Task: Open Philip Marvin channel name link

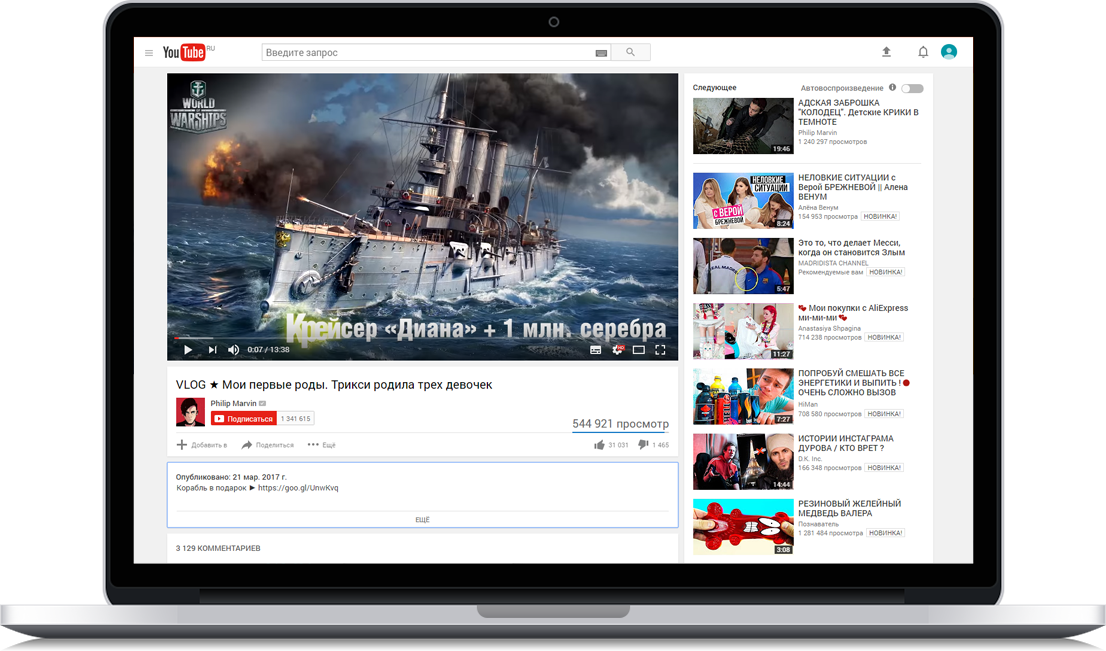Action: tap(233, 403)
